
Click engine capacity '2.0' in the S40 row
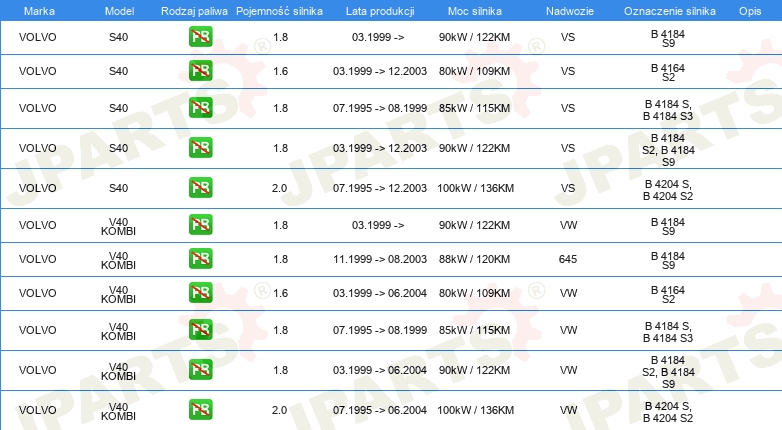[x=279, y=188]
